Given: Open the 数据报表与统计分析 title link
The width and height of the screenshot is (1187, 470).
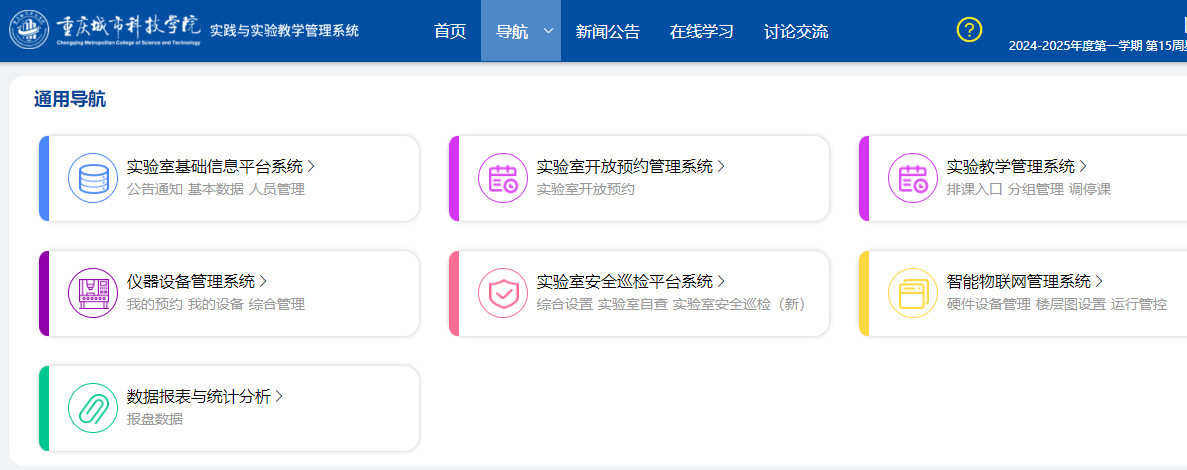Looking at the screenshot, I should coord(199,396).
